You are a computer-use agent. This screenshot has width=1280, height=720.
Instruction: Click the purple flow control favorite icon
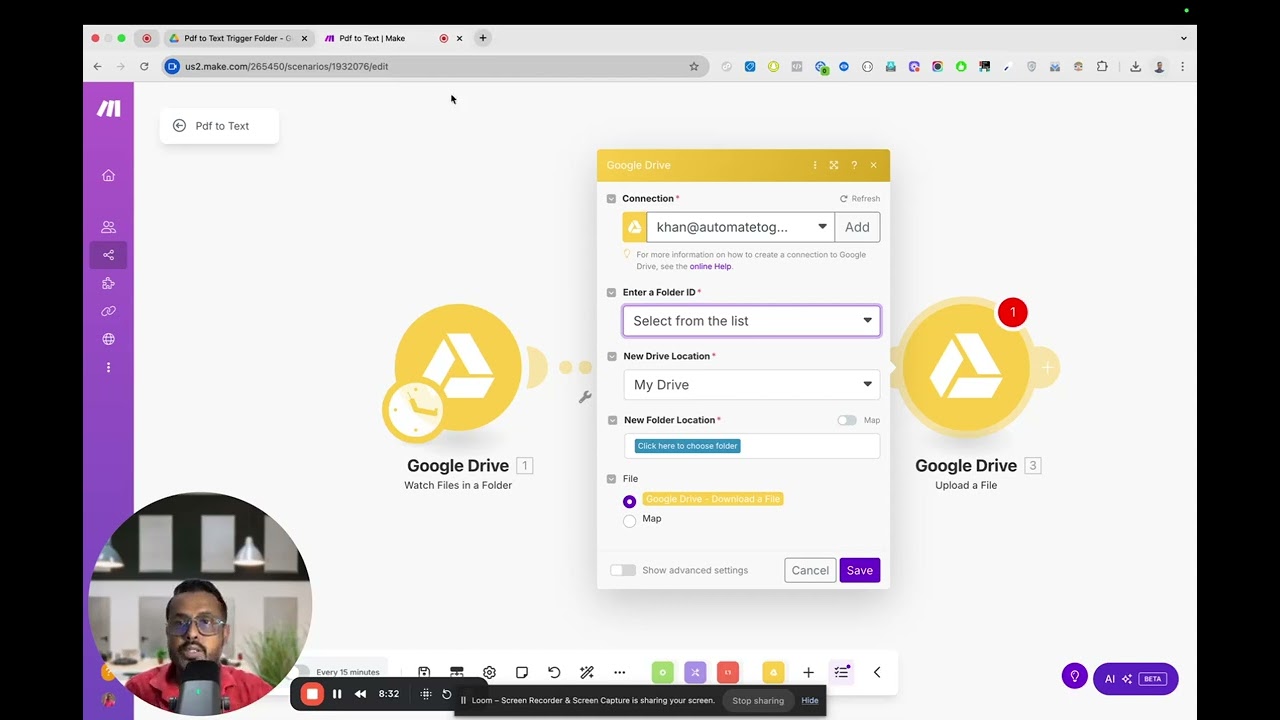(696, 673)
